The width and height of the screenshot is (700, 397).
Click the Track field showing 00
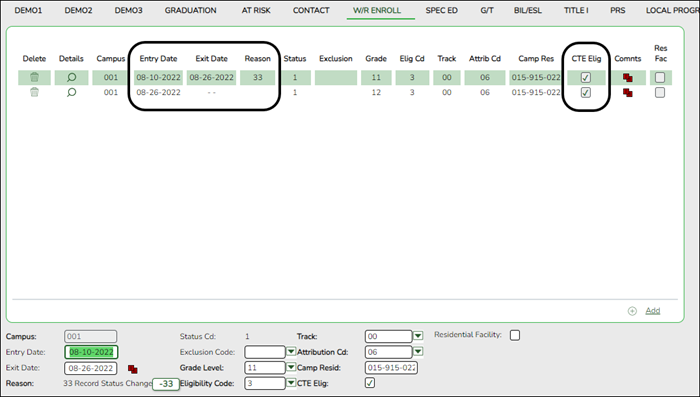(x=388, y=336)
